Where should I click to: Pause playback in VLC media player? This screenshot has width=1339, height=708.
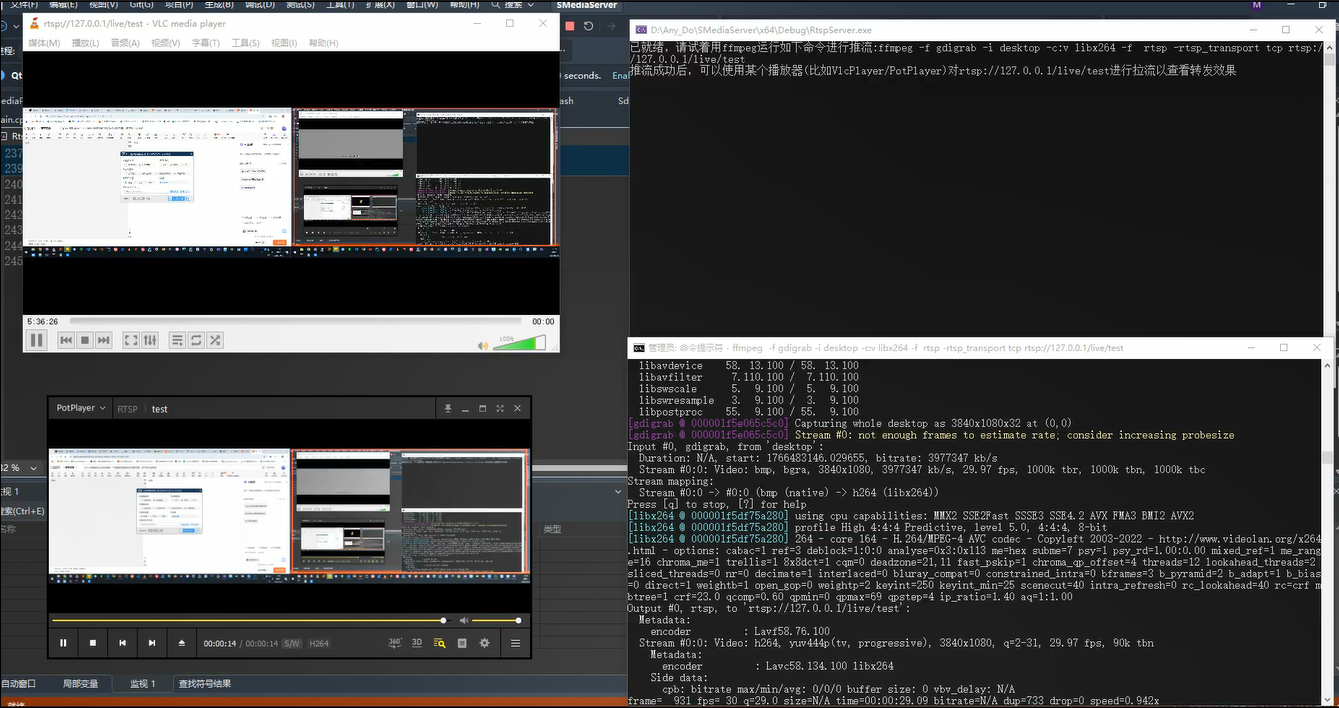tap(37, 340)
